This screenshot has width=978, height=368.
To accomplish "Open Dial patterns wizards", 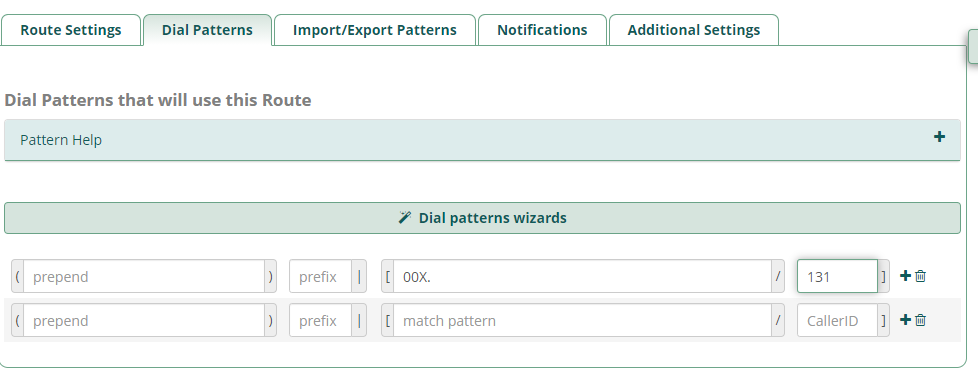I will tap(482, 218).
